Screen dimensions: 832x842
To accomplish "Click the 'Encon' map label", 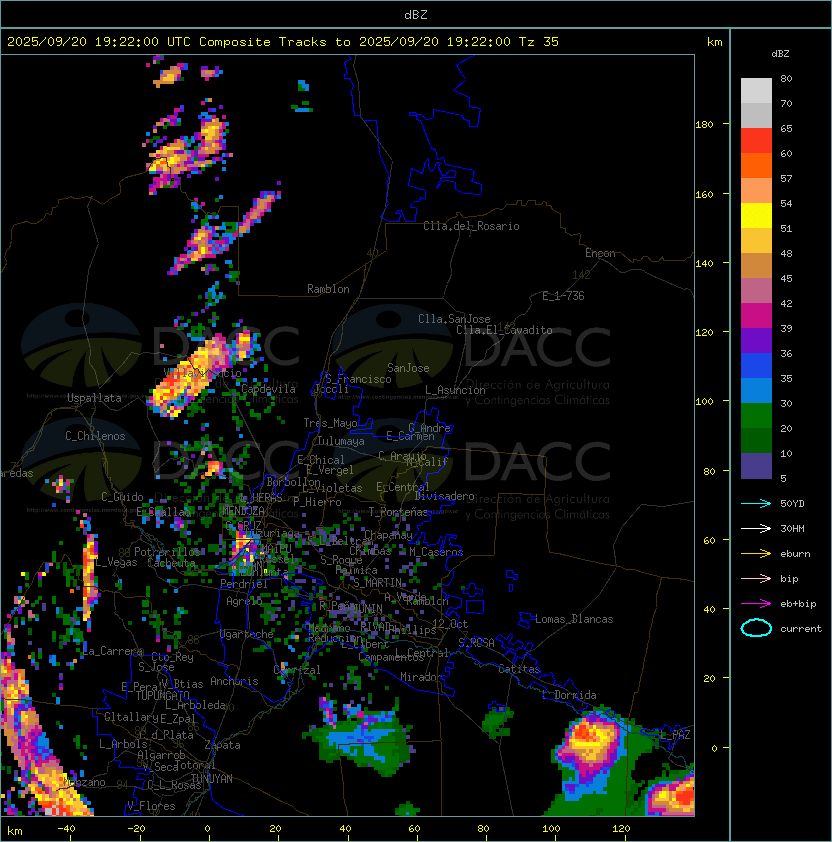I will 600,253.
